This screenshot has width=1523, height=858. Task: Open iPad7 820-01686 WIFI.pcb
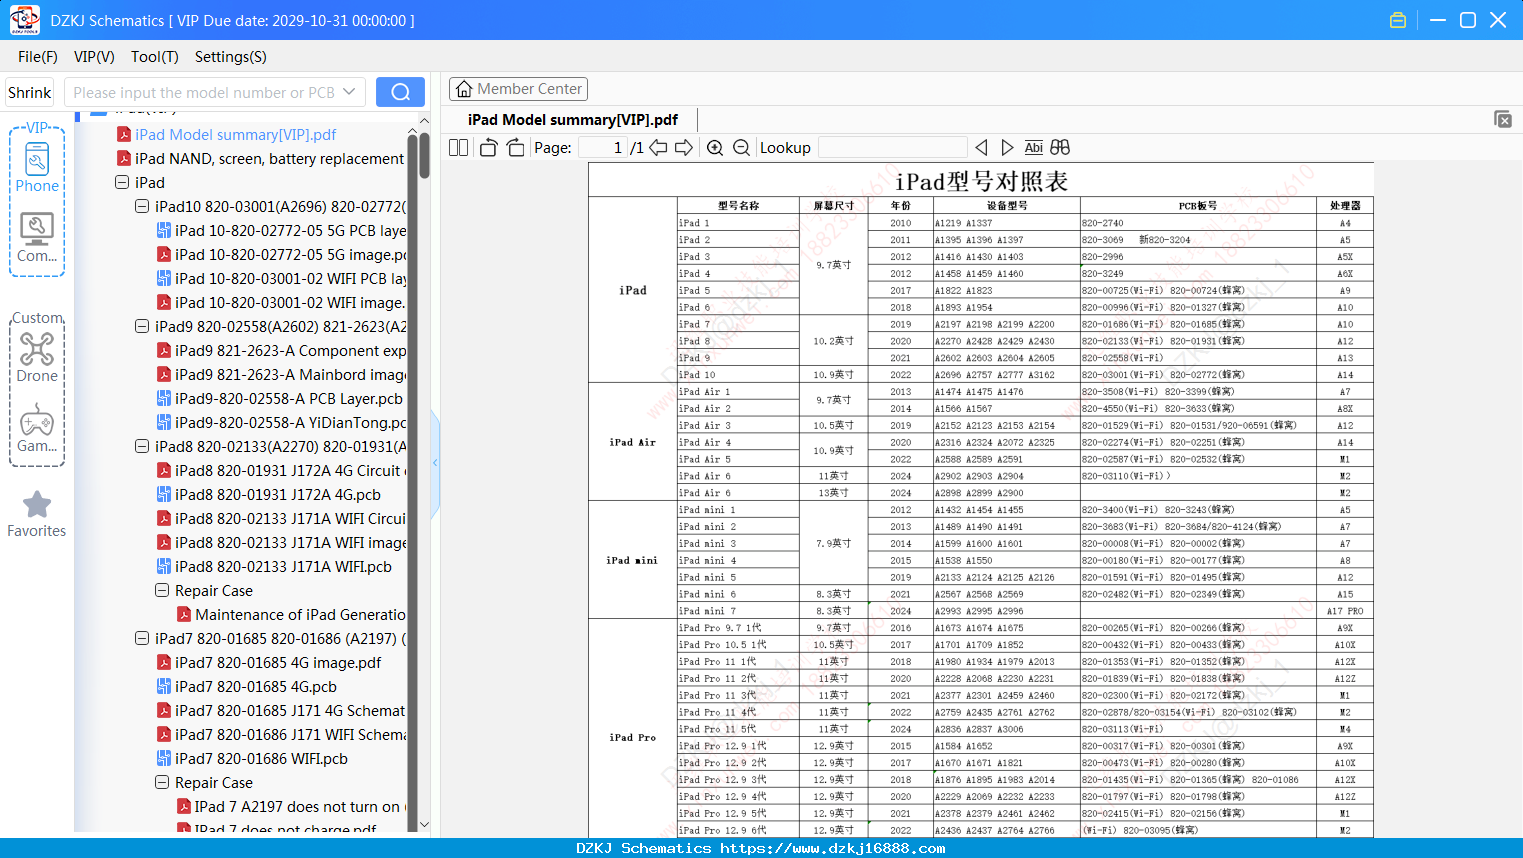click(x=261, y=759)
